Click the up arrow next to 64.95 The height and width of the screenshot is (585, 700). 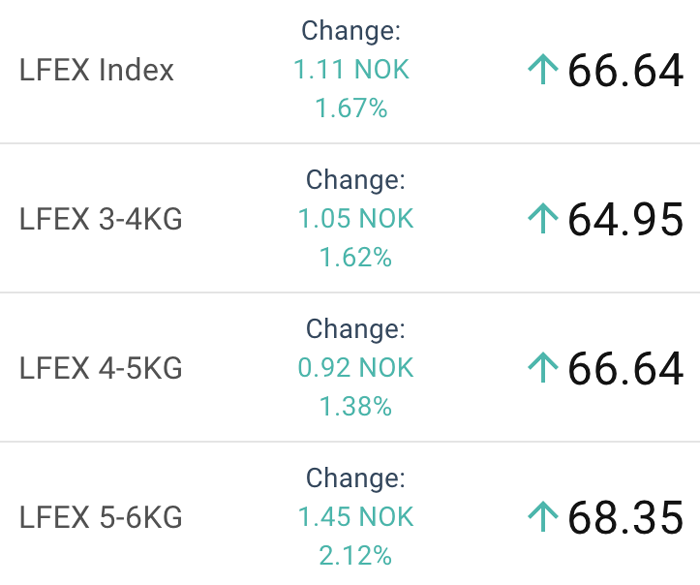click(543, 218)
